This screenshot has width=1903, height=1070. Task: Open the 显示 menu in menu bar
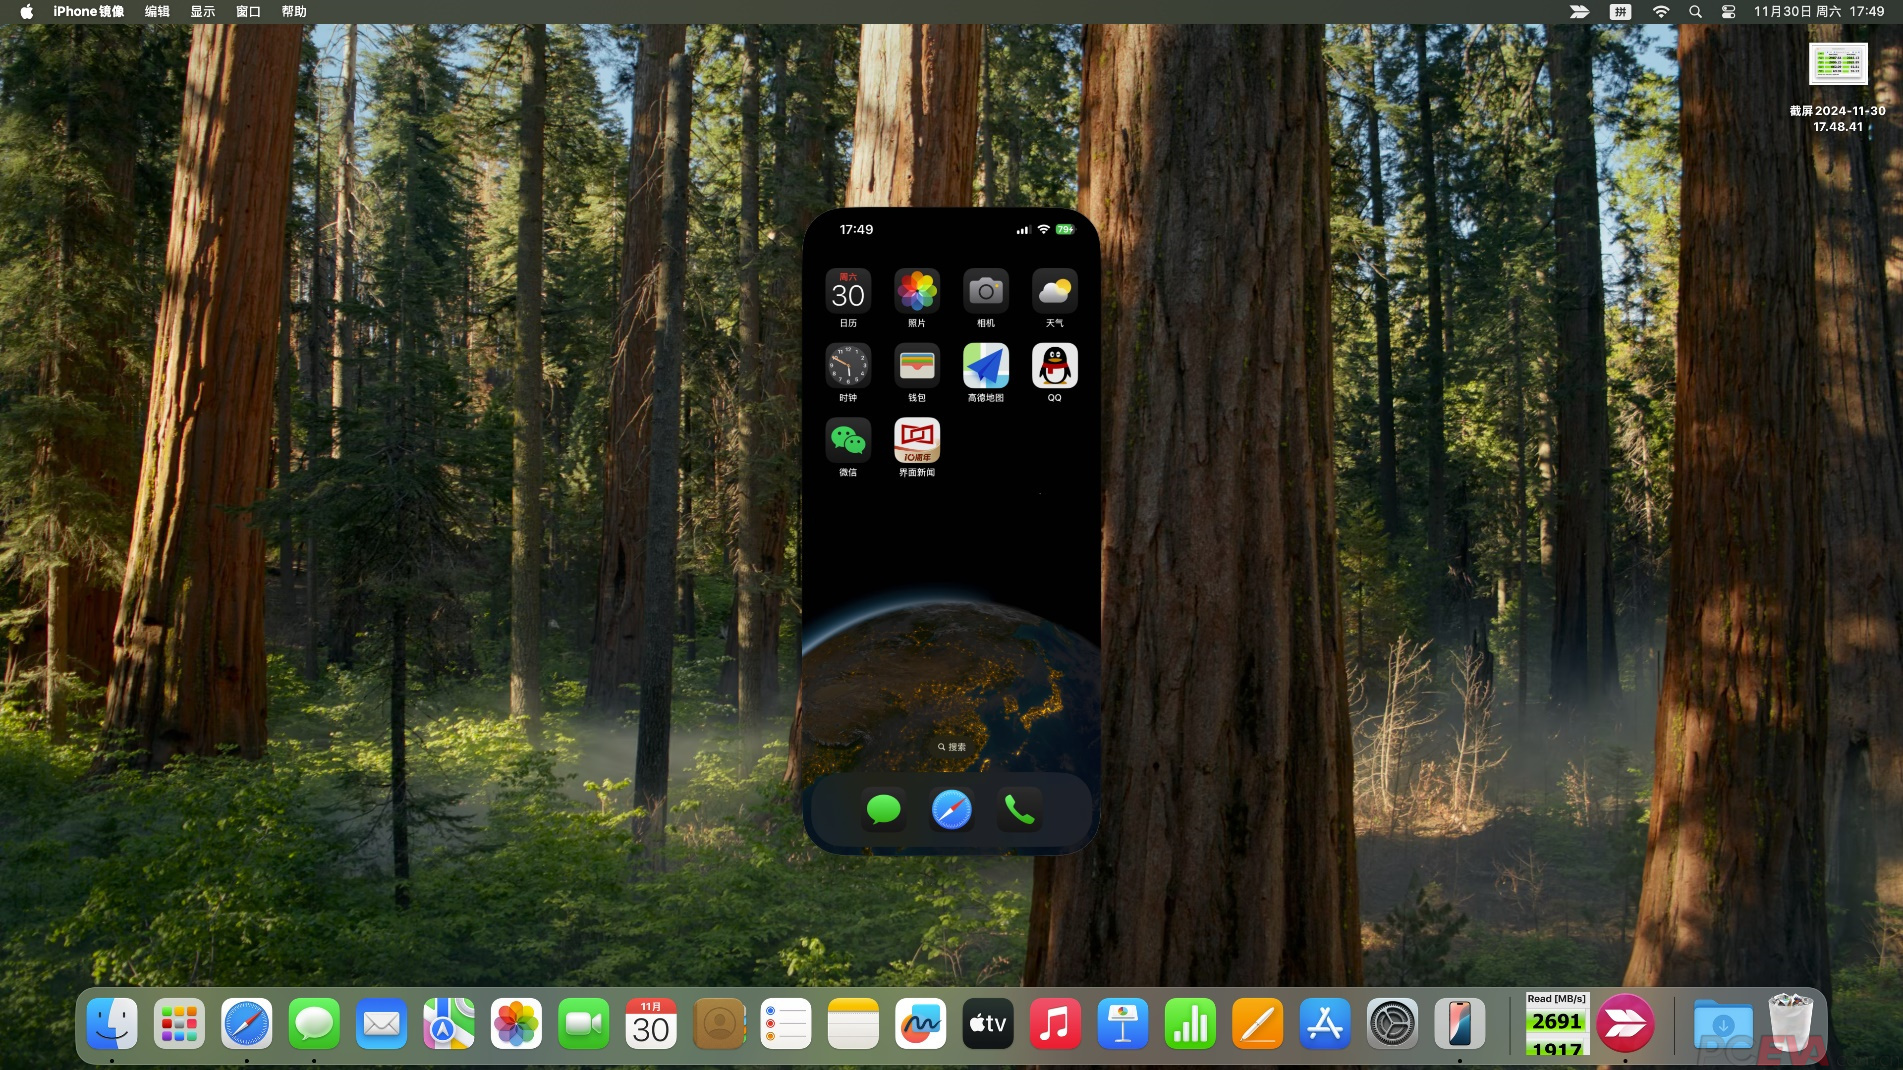[203, 12]
